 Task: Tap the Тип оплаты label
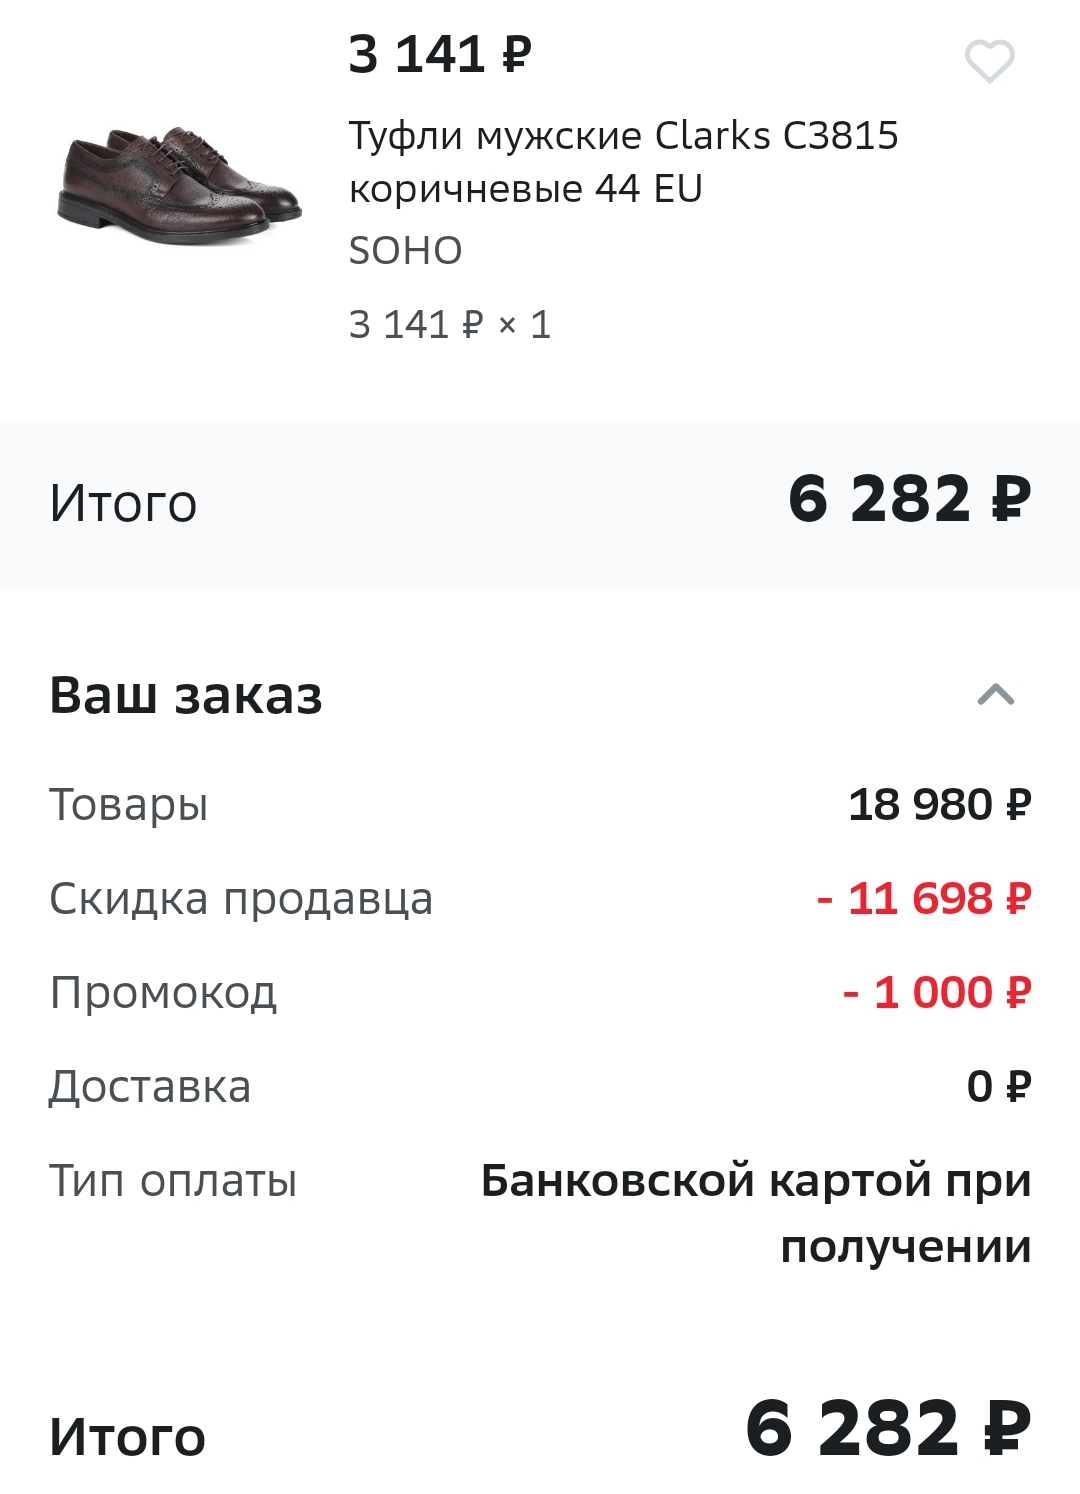[x=173, y=1180]
